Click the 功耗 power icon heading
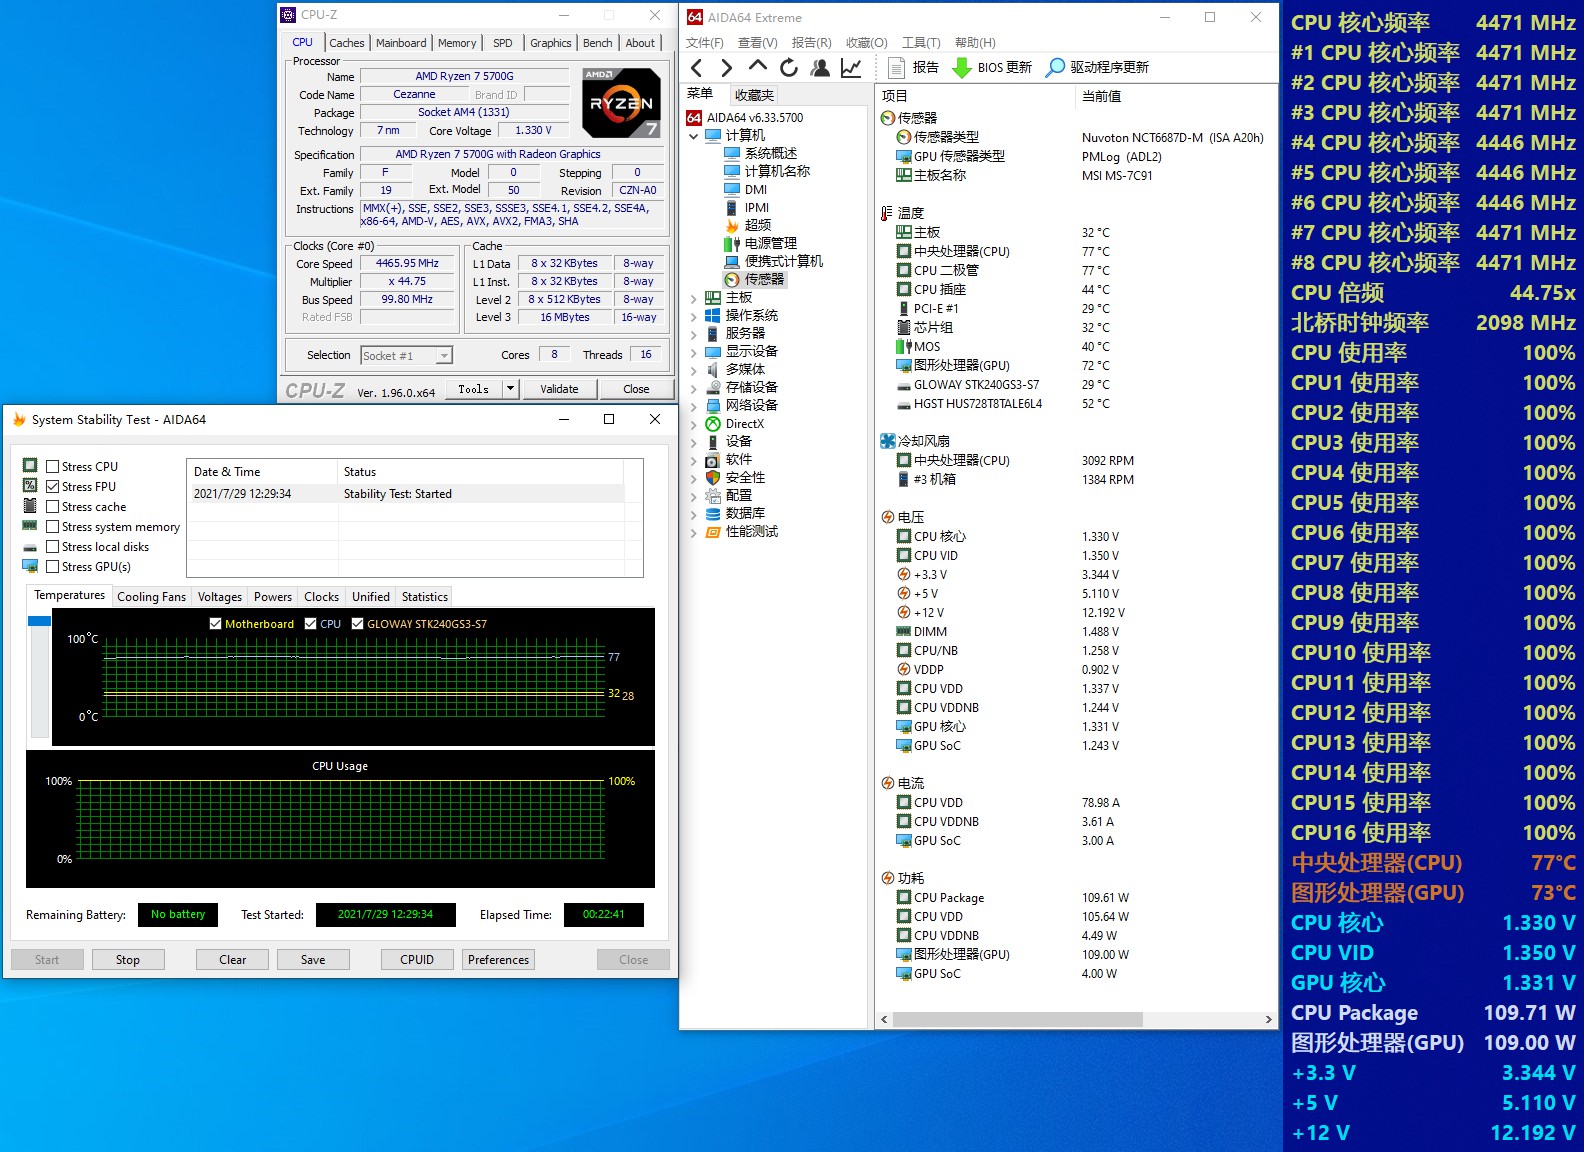The height and width of the screenshot is (1152, 1584). click(888, 878)
